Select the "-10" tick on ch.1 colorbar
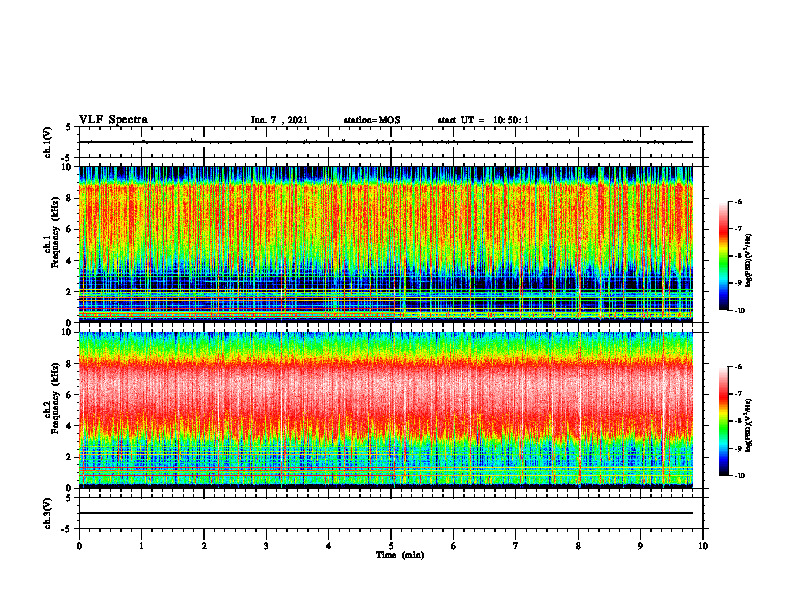The image size is (792, 612). click(739, 311)
